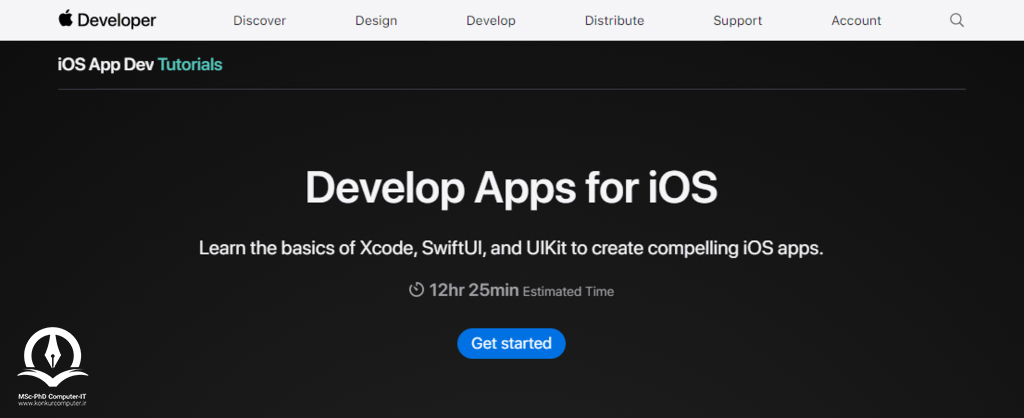
Task: Open the Account menu
Action: point(856,20)
